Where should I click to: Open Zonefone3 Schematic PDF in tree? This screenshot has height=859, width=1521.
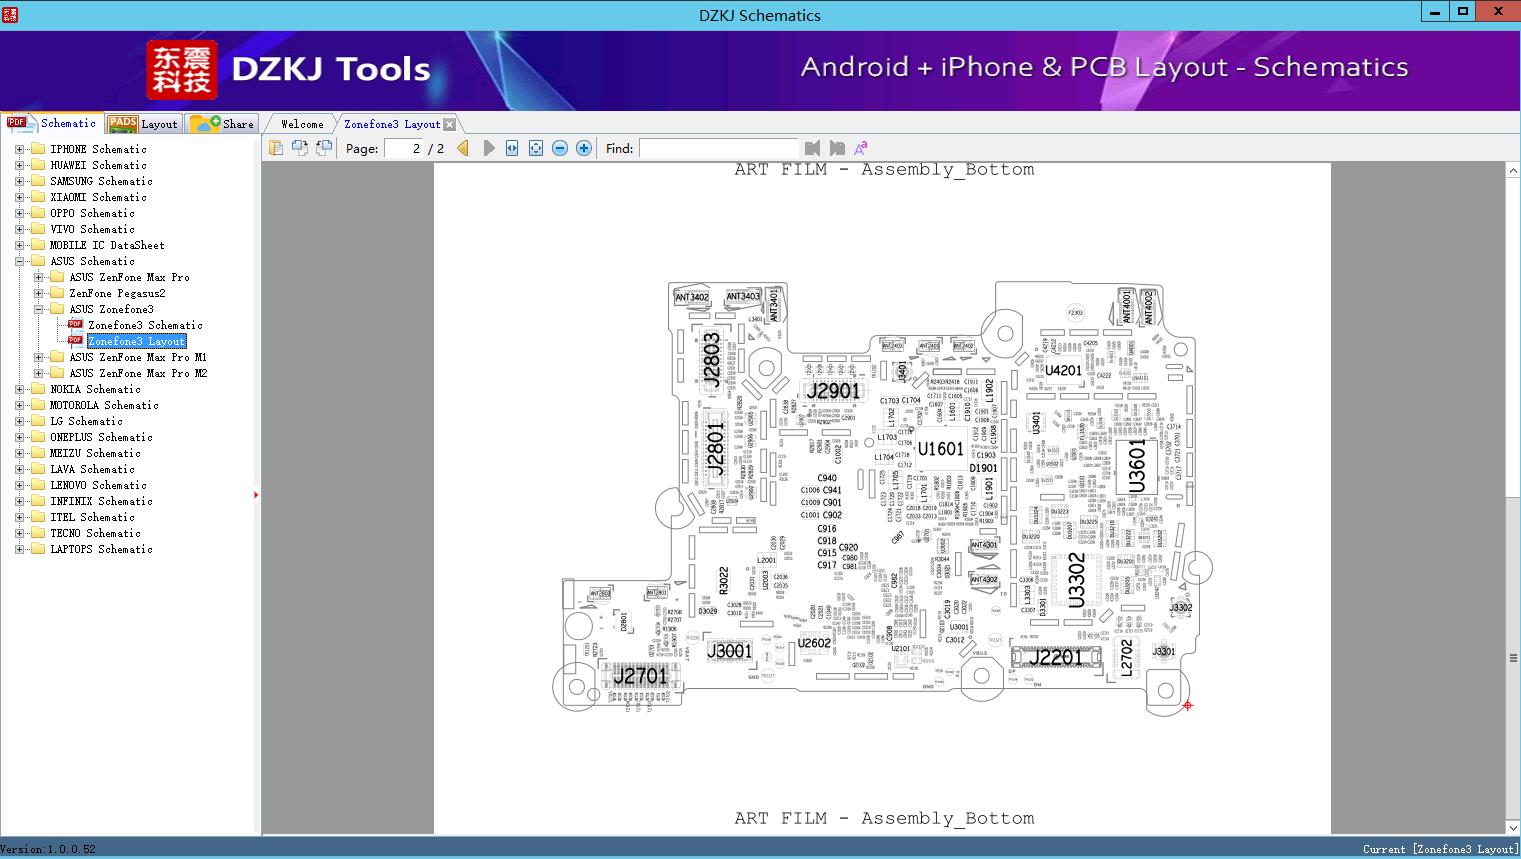pos(145,325)
